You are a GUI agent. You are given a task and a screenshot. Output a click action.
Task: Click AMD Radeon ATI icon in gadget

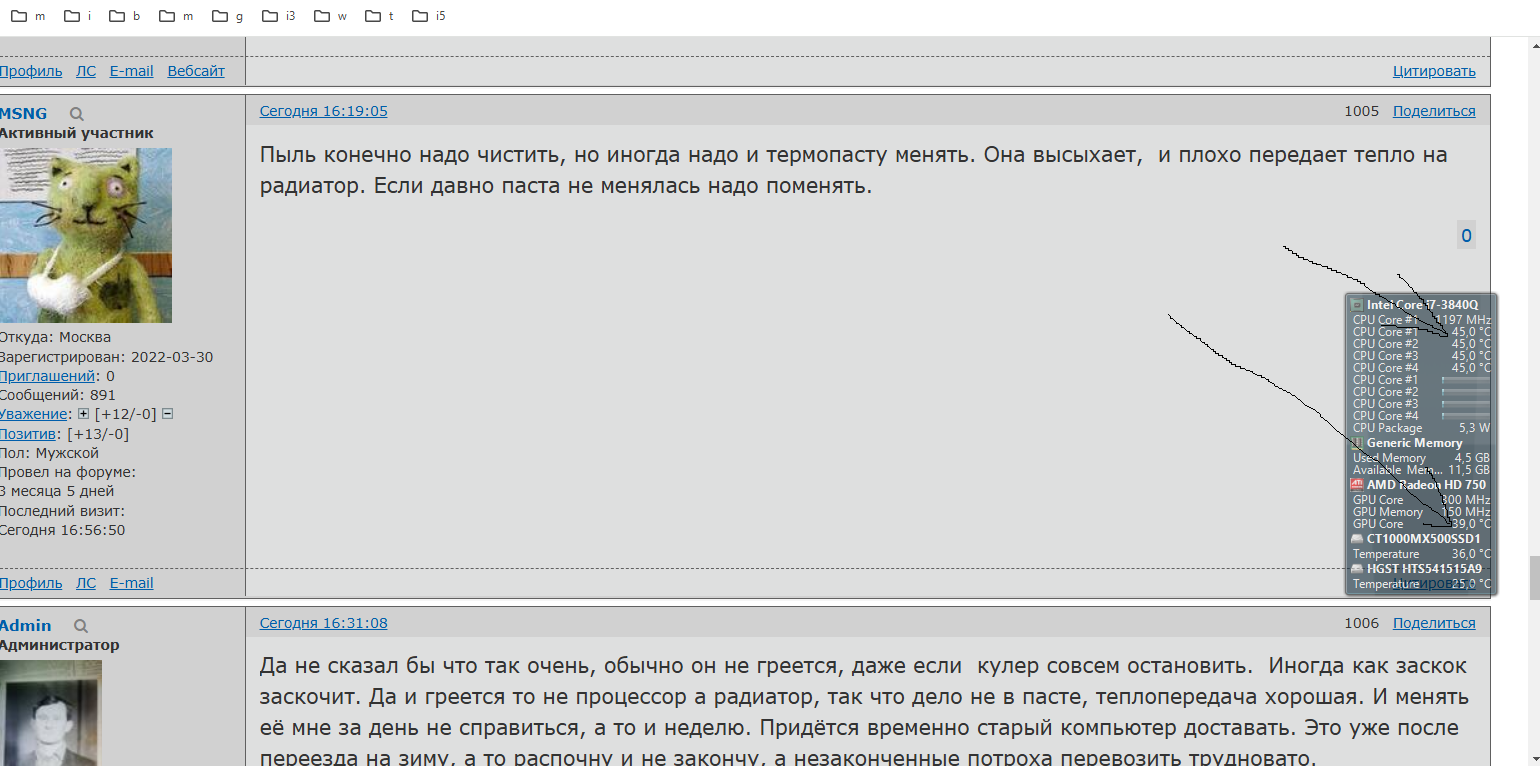point(1357,485)
